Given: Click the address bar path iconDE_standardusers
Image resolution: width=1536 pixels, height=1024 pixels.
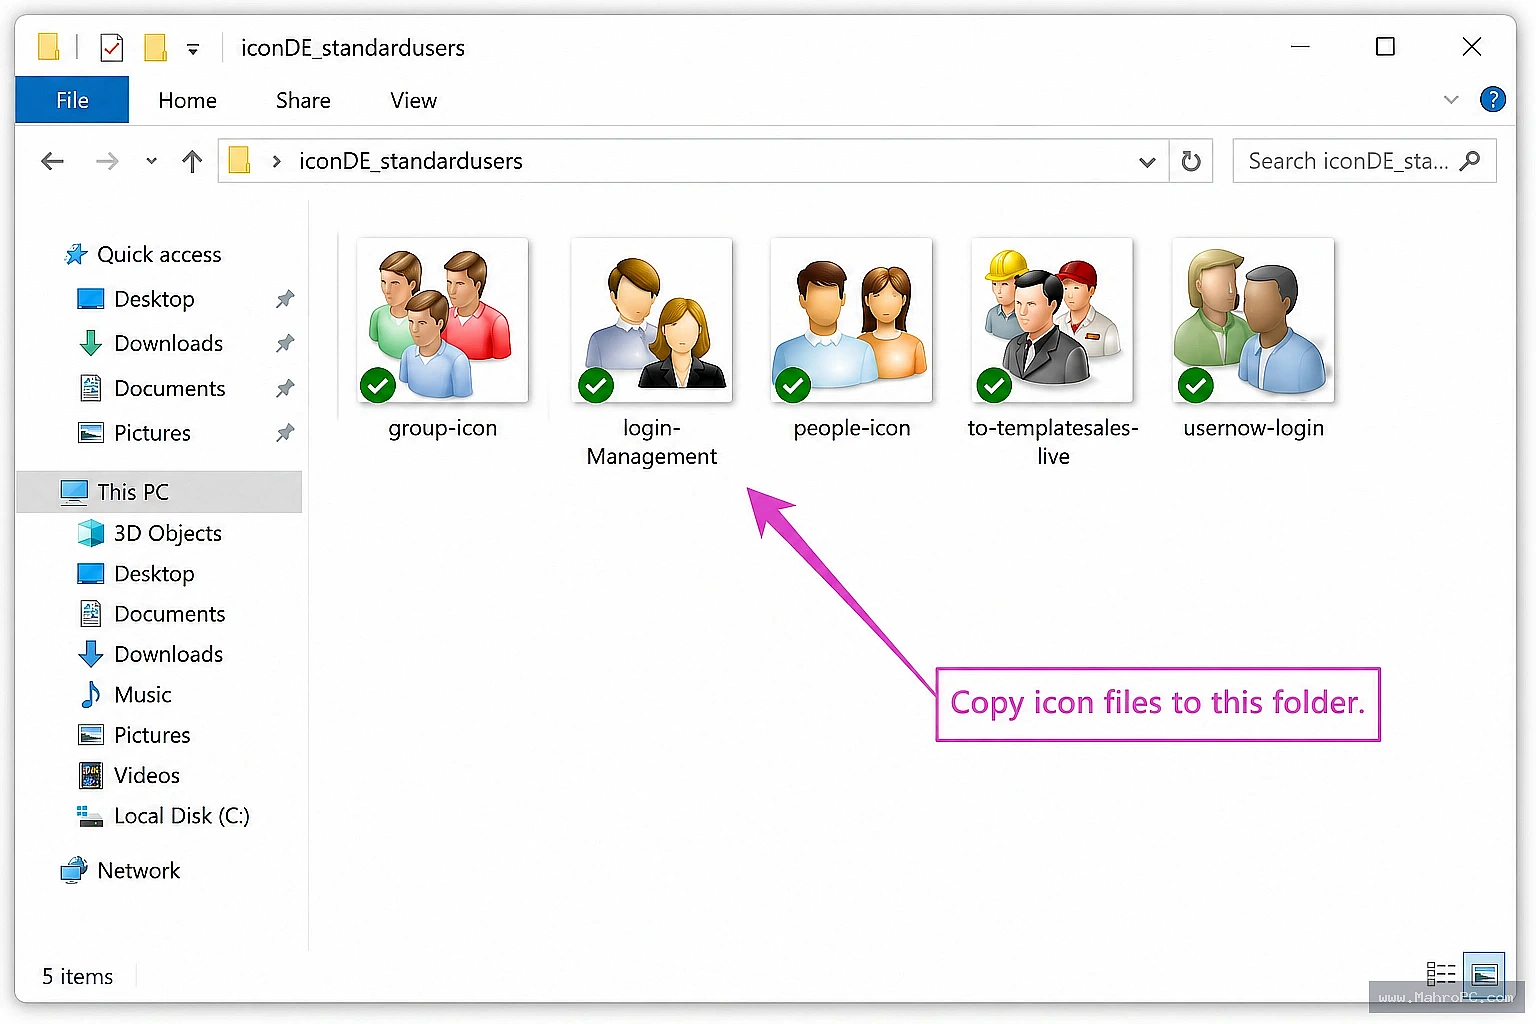Looking at the screenshot, I should coord(410,161).
